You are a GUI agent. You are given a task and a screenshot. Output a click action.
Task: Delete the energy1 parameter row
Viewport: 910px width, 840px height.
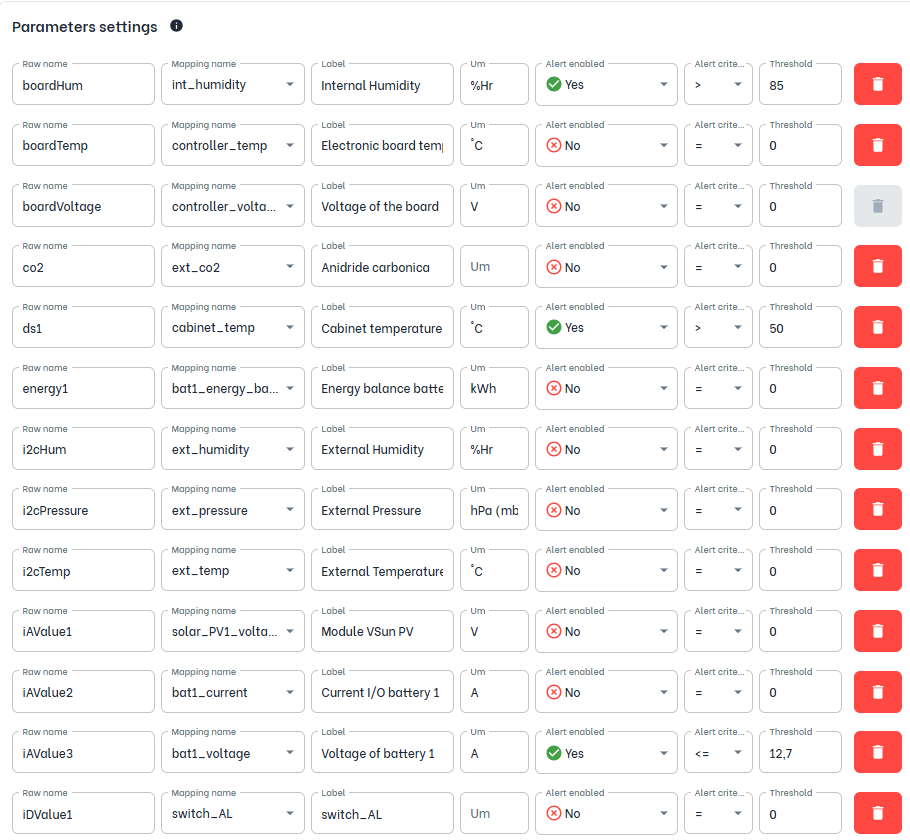click(x=877, y=388)
